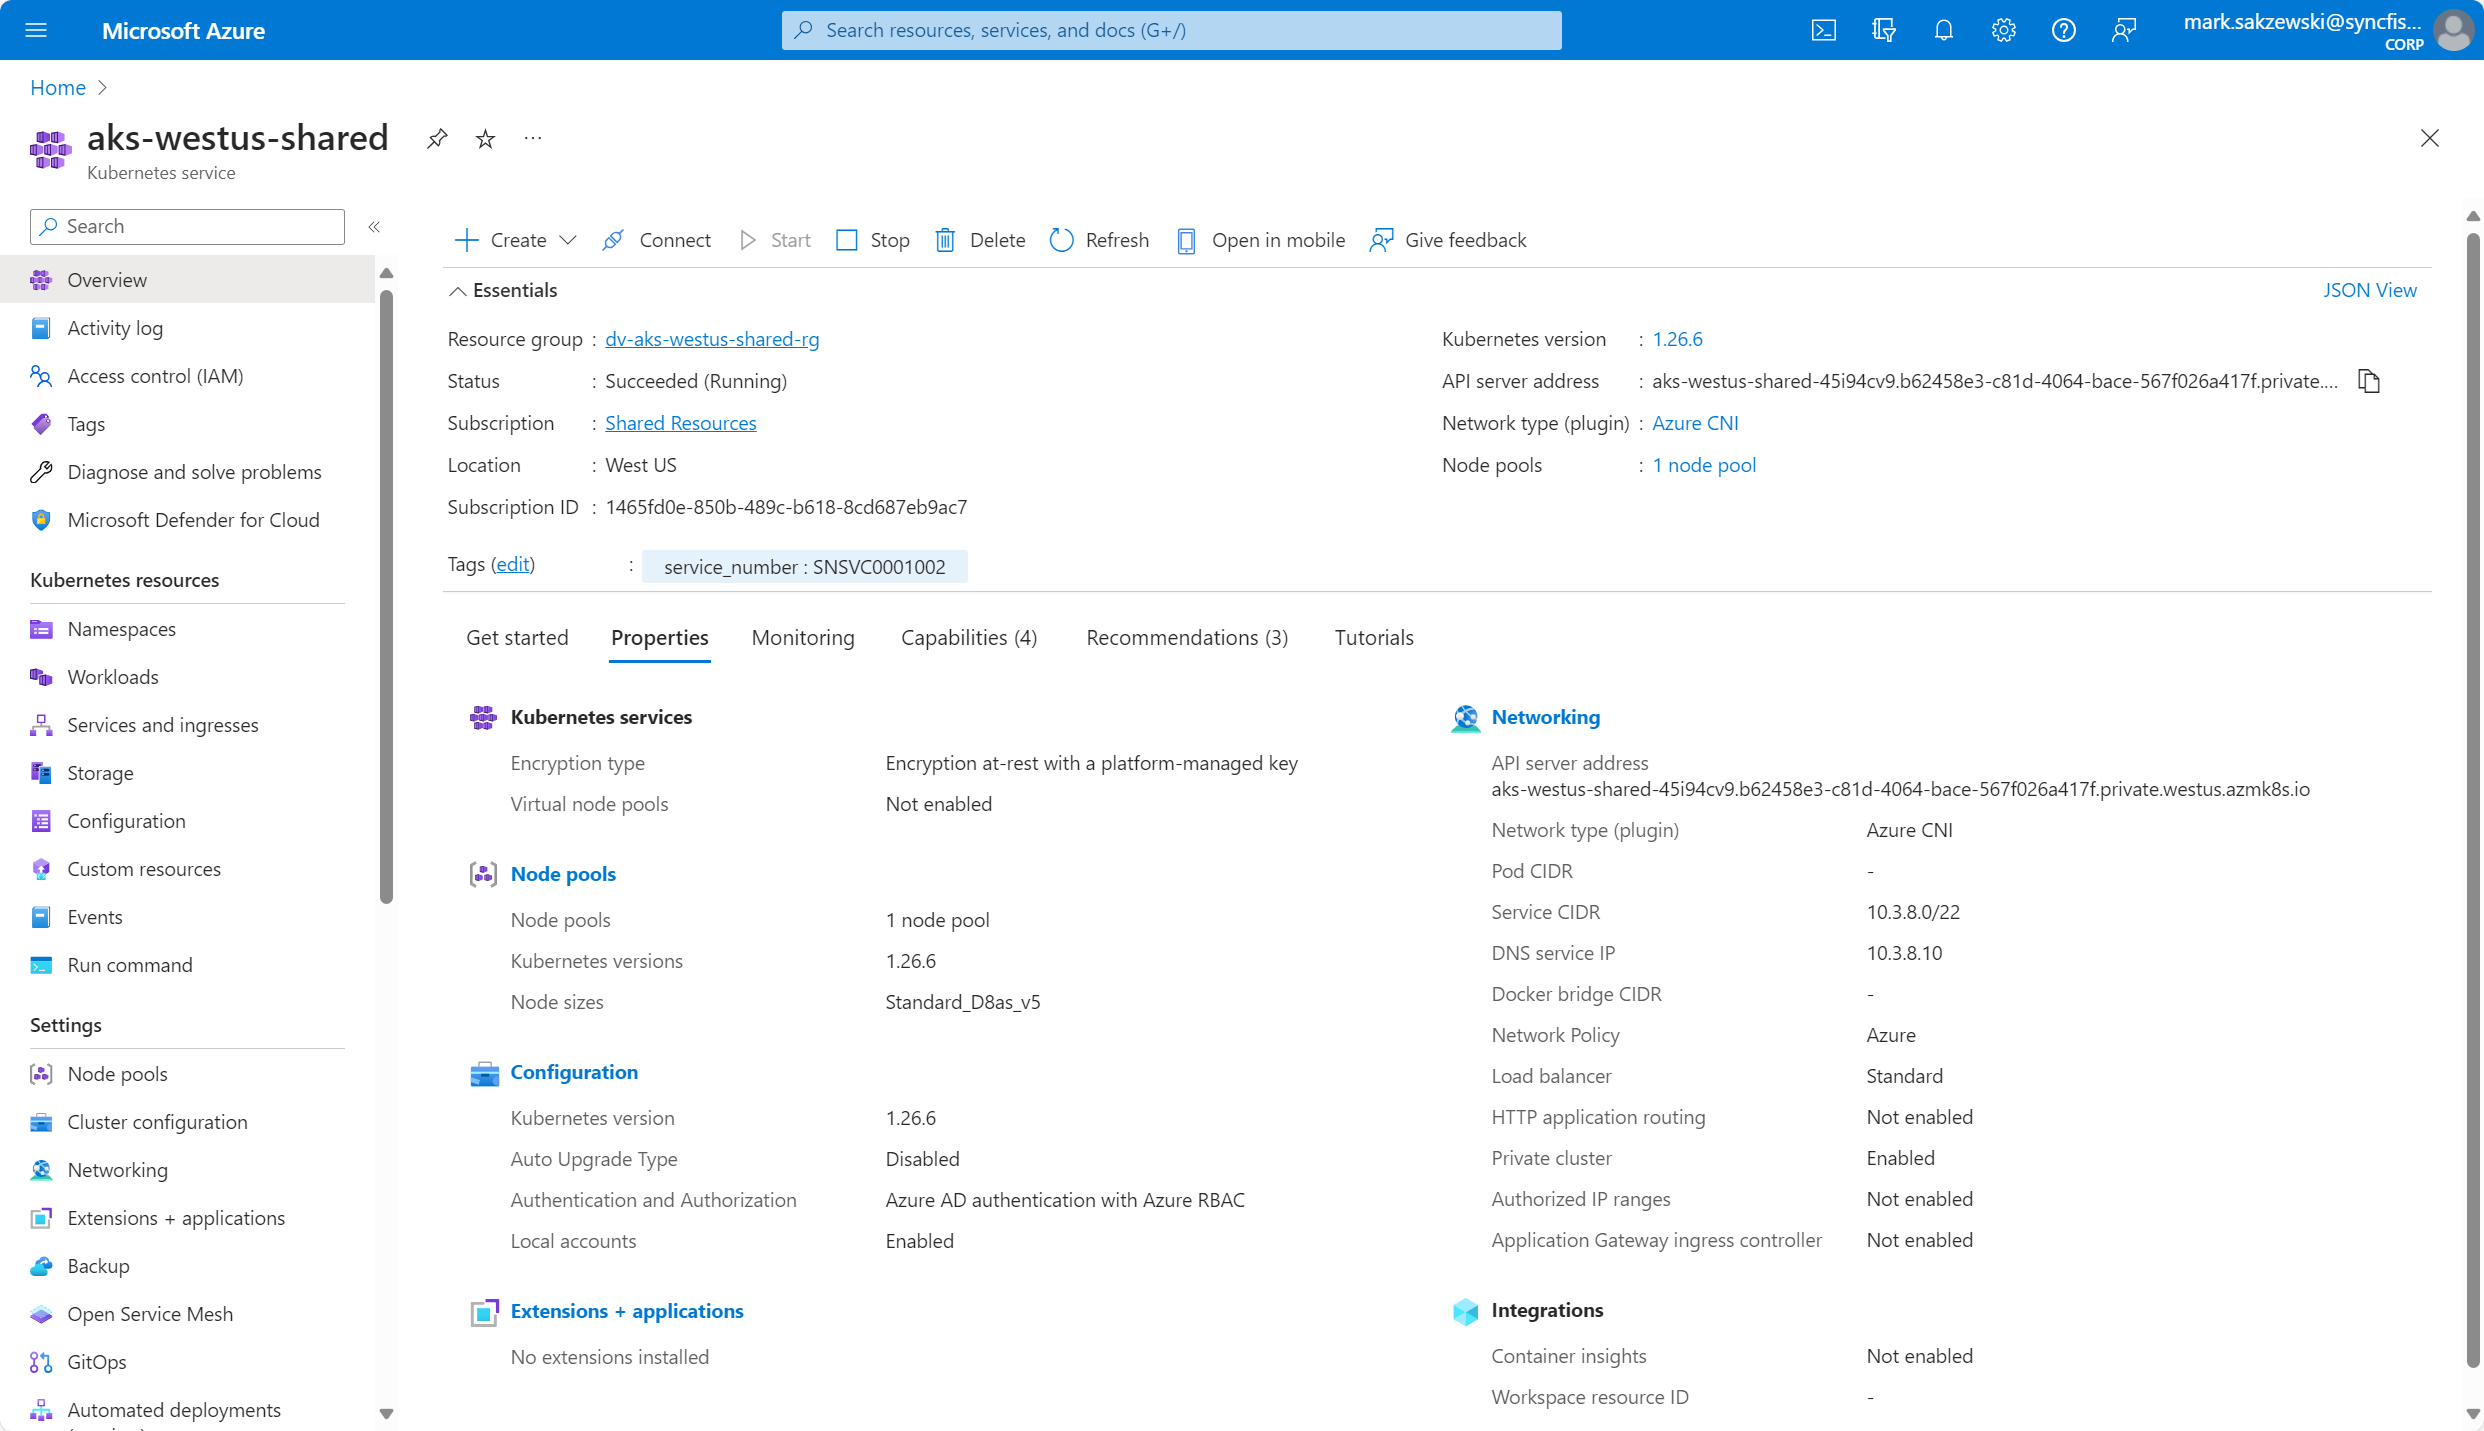This screenshot has width=2484, height=1431.
Task: Open the JSON View link
Action: pos(2370,290)
